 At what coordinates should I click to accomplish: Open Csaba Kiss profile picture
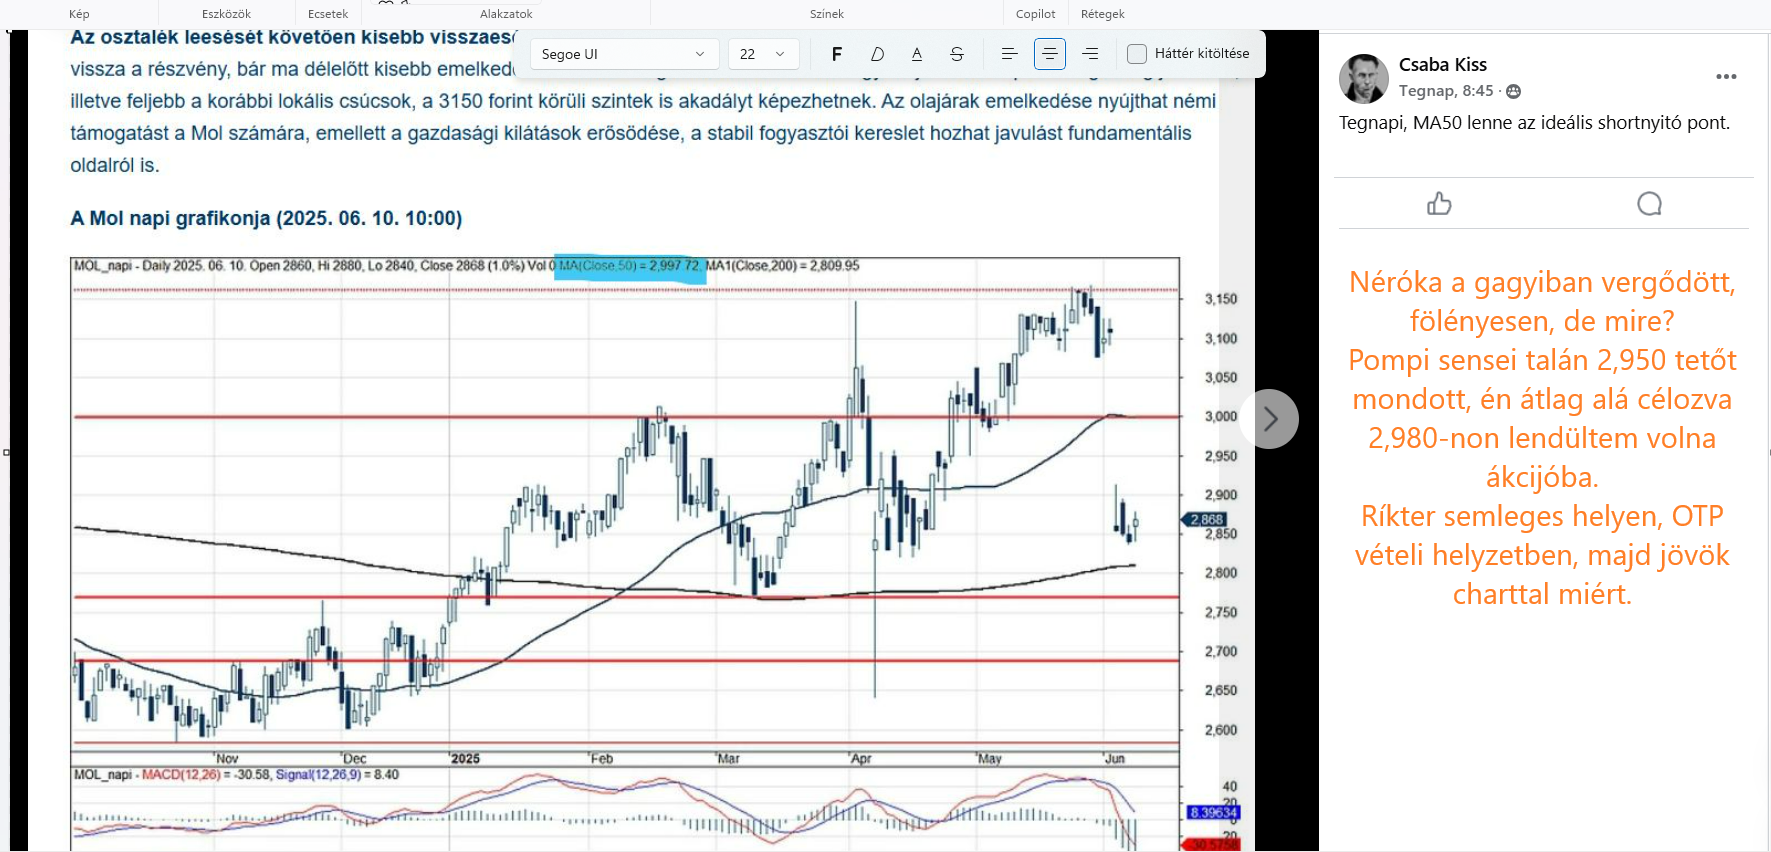tap(1364, 79)
